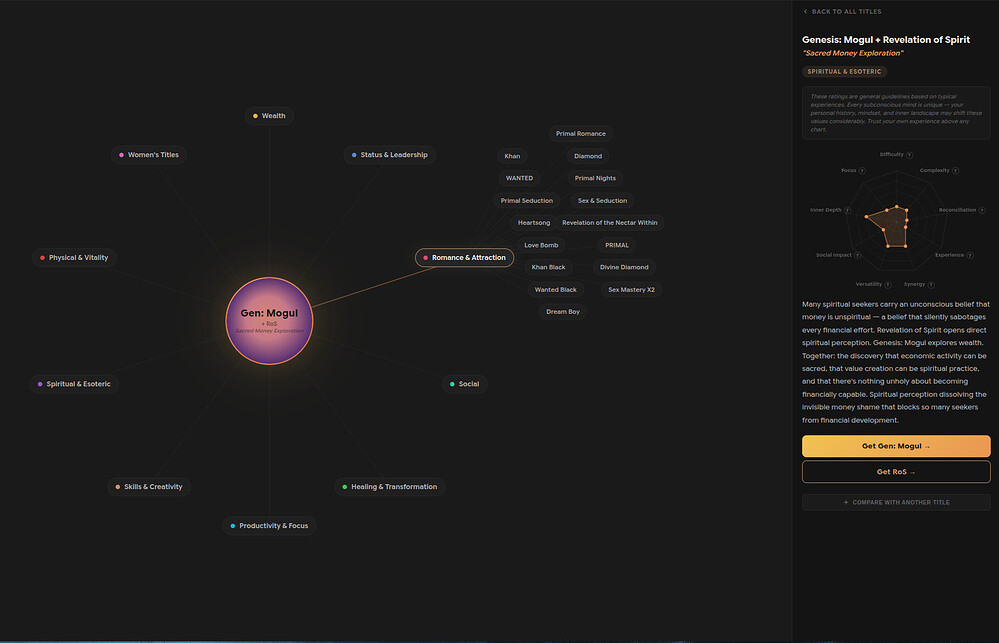Screen dimensions: 999x643
Task: Collapse the Romance & Attraction category node
Action: tap(464, 258)
